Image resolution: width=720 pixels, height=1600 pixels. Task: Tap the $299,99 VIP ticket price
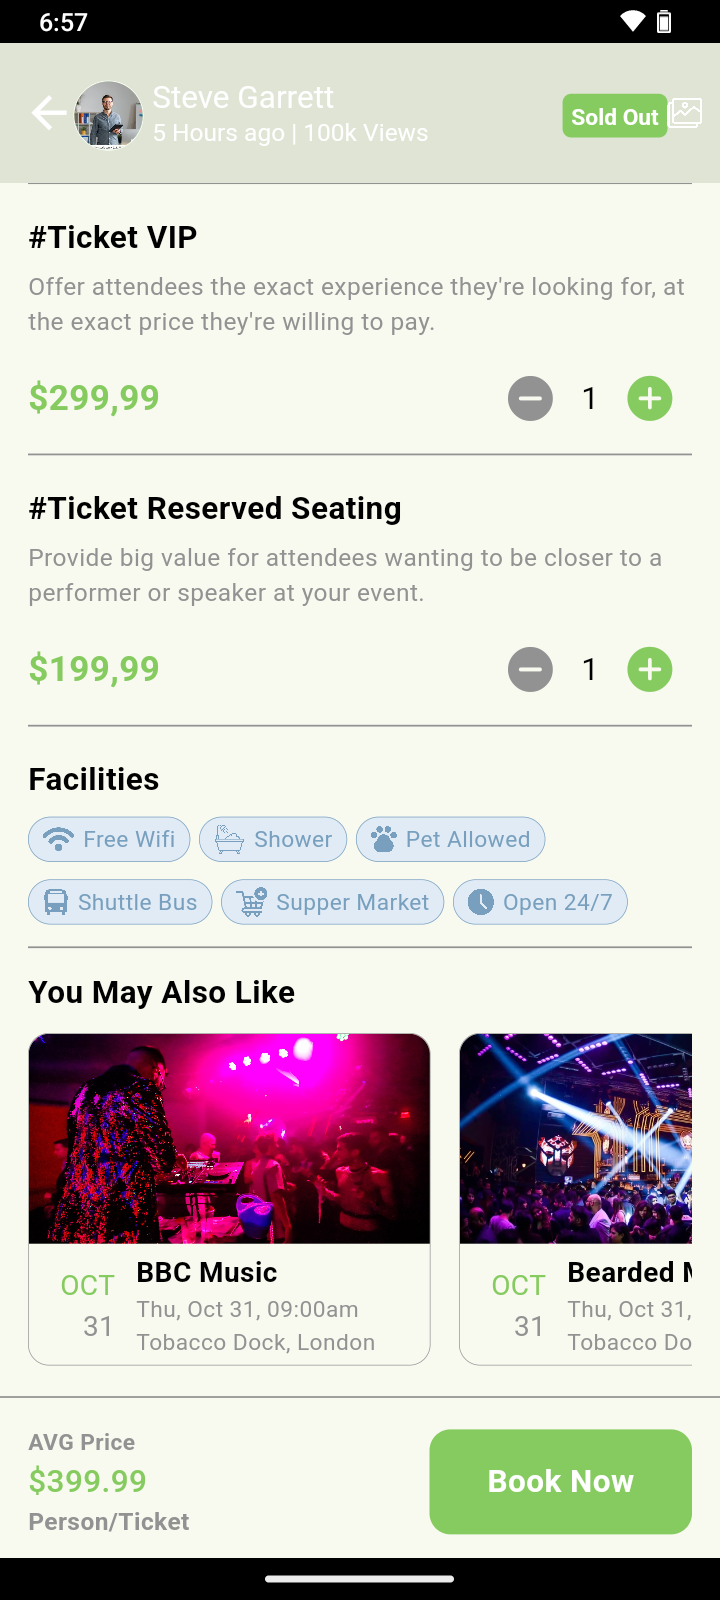tap(94, 398)
